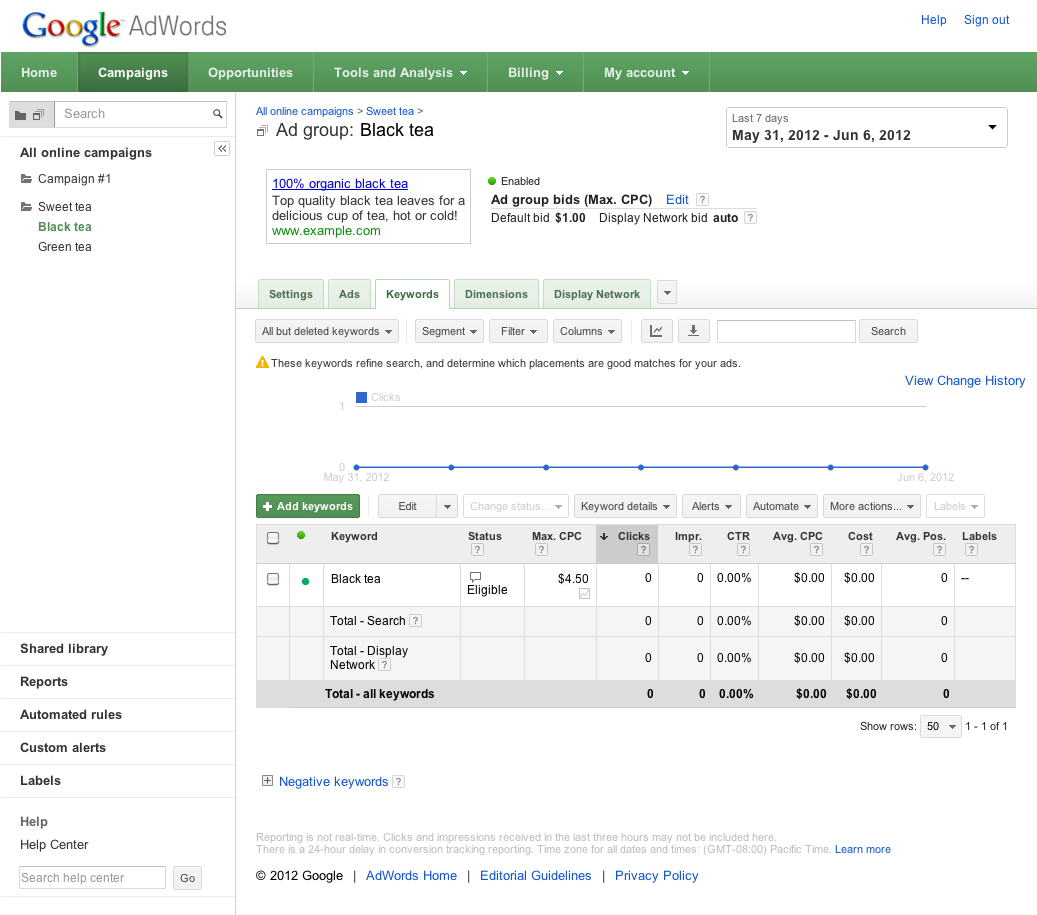Click the small chart icon under $4.50
Viewport: 1037px width, 915px height.
coord(584,594)
